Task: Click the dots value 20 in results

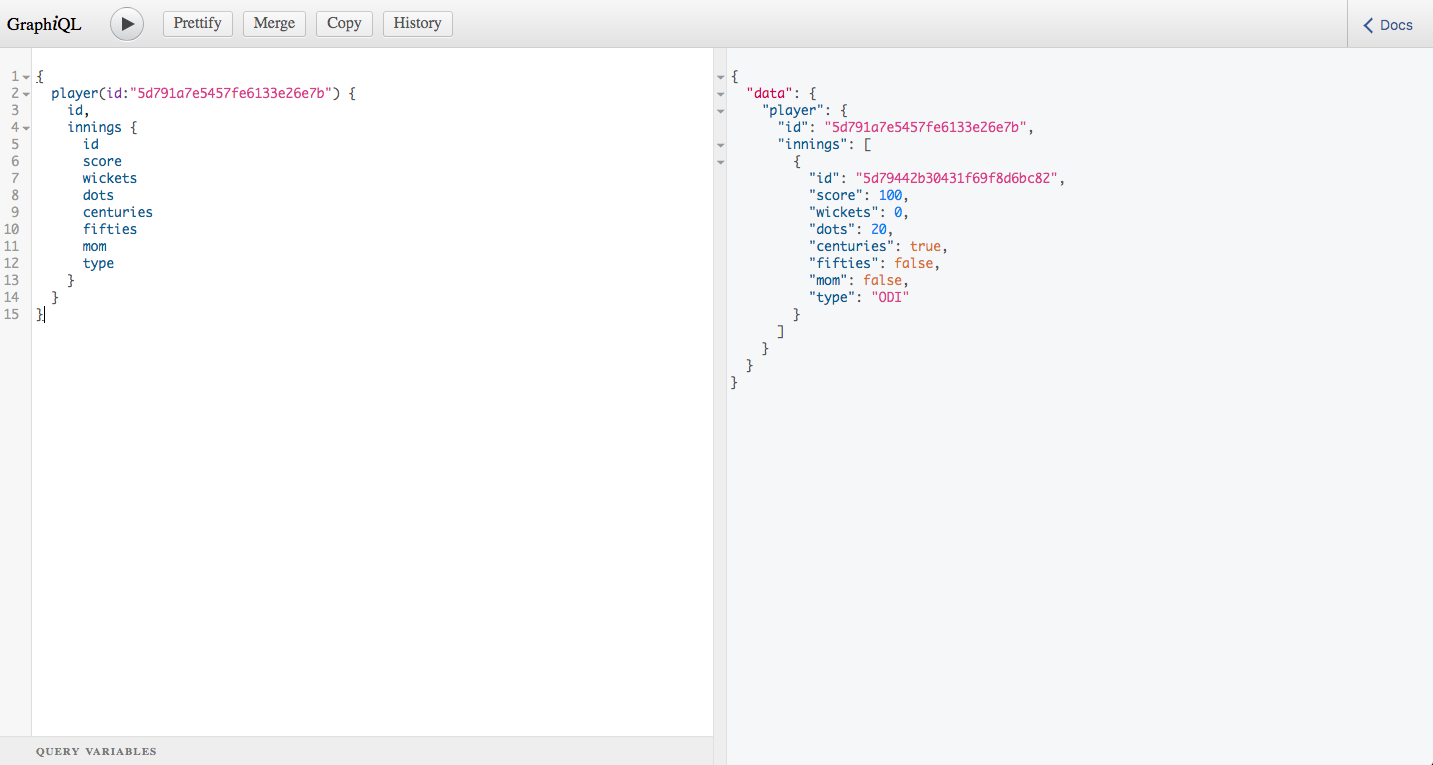Action: click(x=878, y=229)
